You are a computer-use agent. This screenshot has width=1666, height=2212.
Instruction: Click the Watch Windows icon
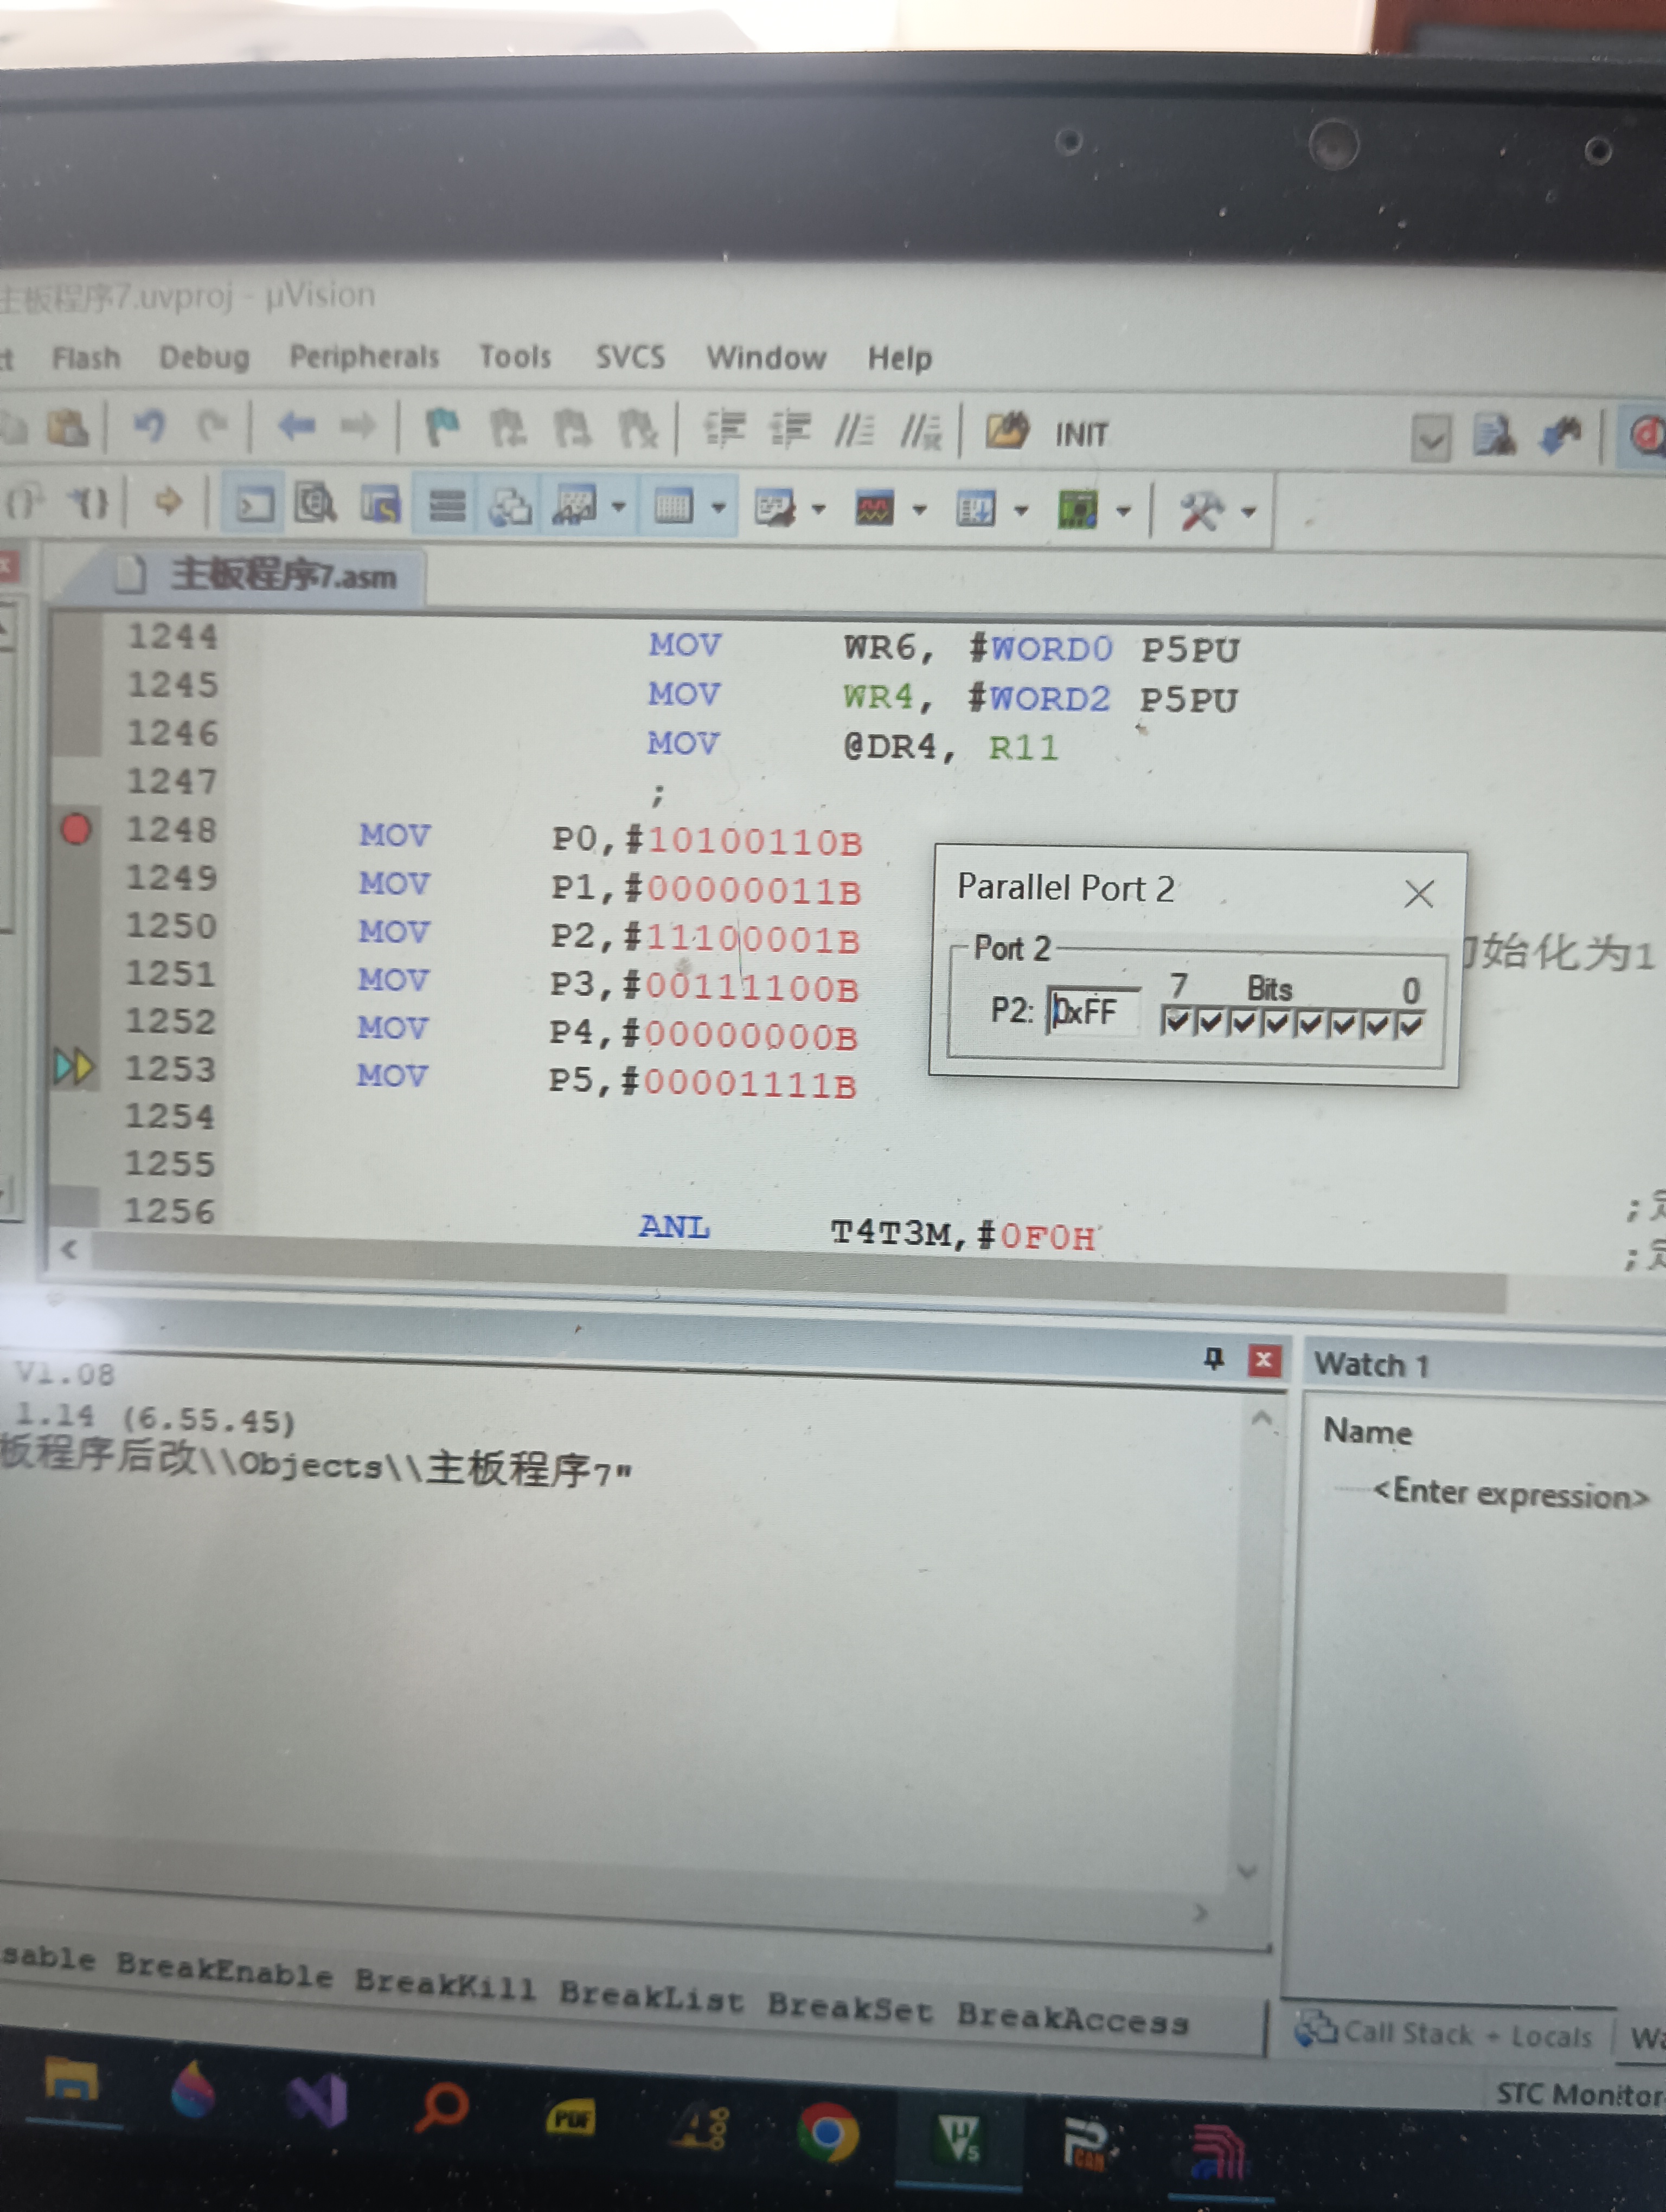(576, 506)
